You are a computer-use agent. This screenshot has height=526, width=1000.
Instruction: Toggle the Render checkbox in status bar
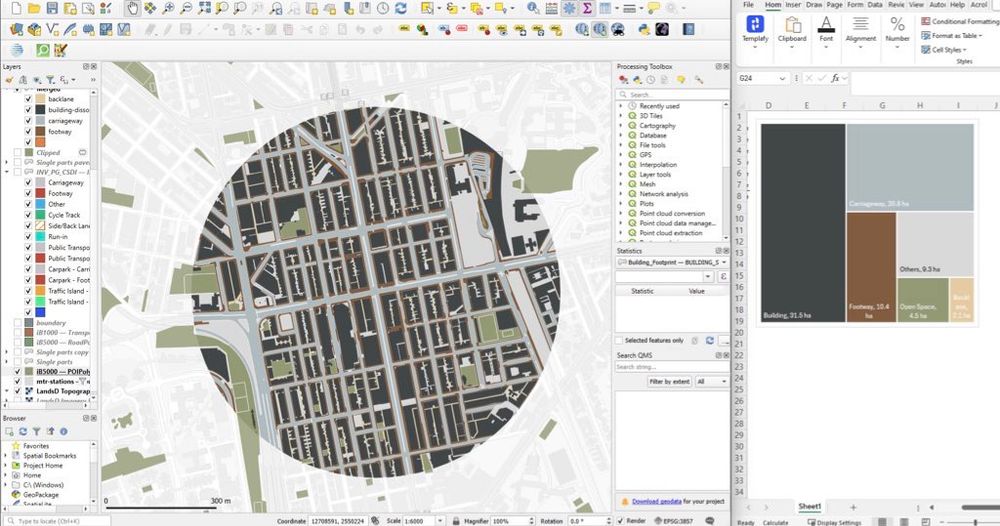coord(621,521)
